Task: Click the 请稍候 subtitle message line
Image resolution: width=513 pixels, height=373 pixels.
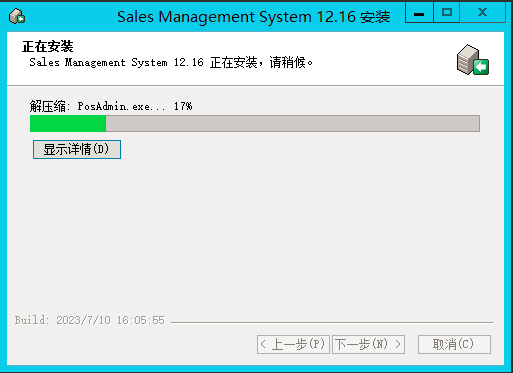Action: (x=171, y=62)
